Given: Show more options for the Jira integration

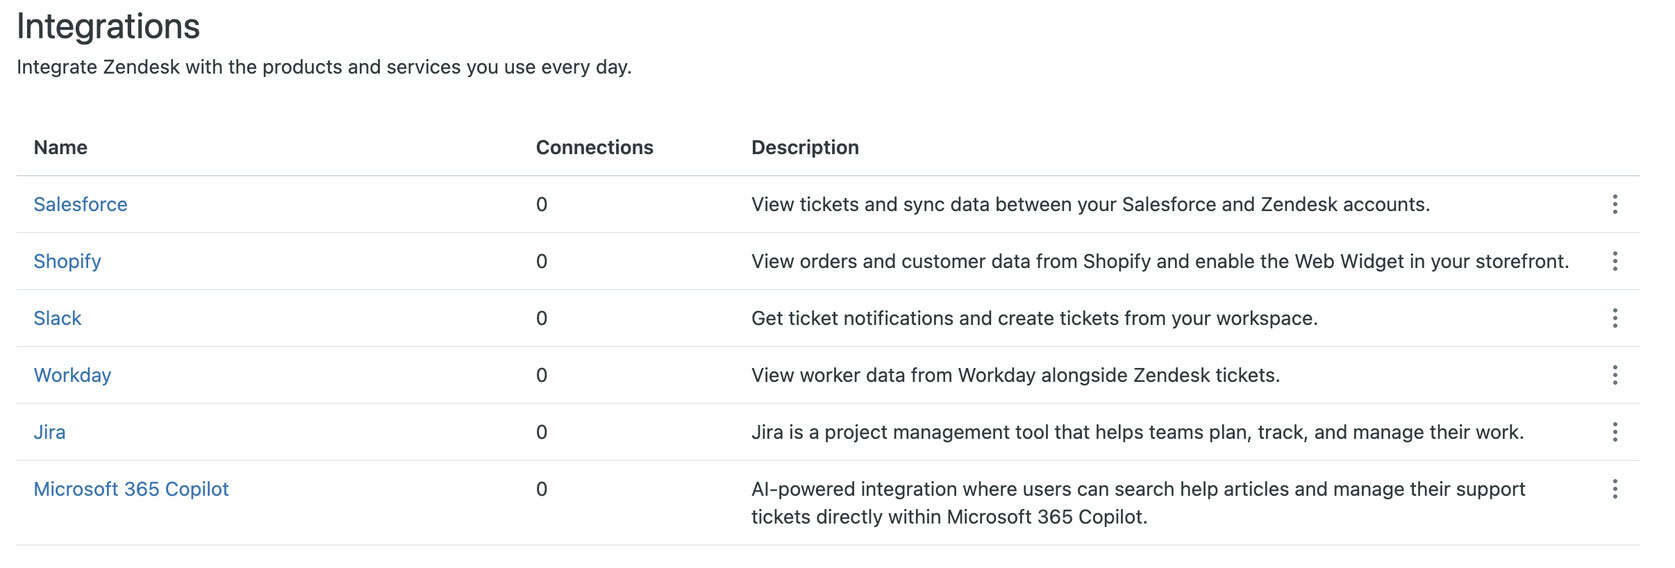Looking at the screenshot, I should [x=1614, y=432].
